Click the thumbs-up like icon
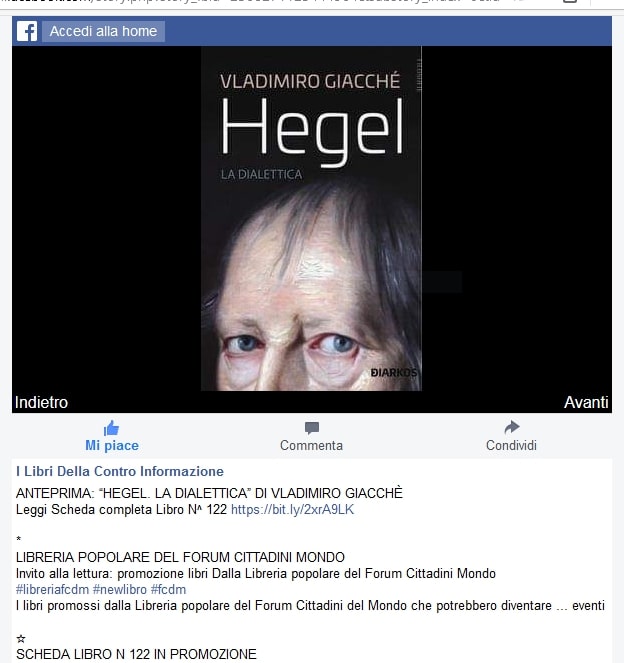Image resolution: width=624 pixels, height=663 pixels. [x=112, y=428]
